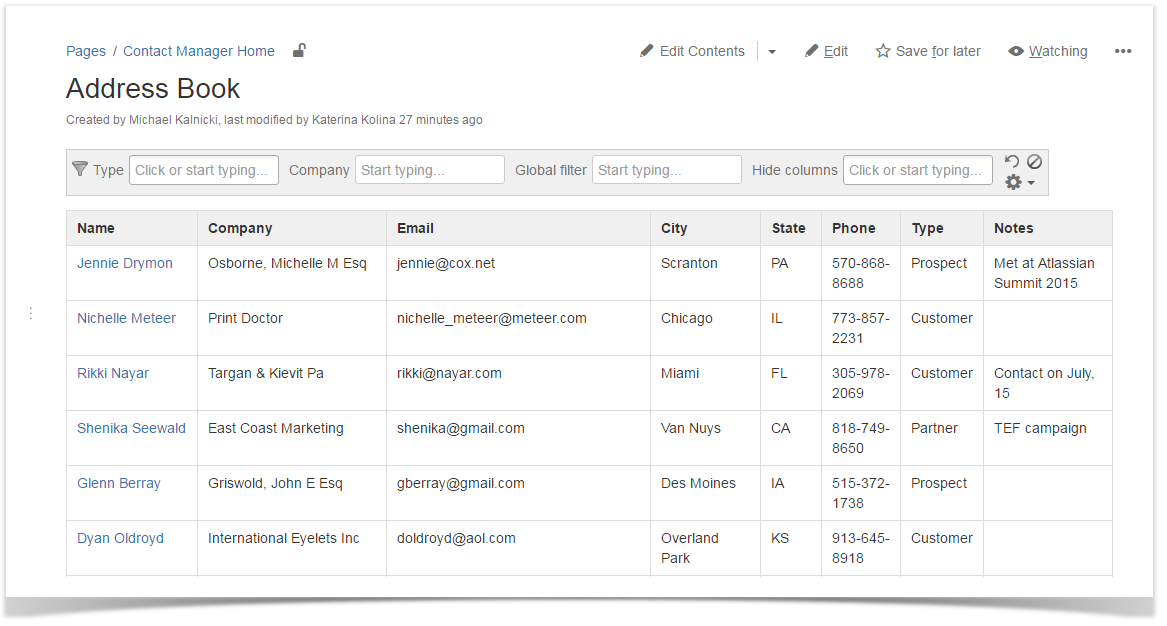The height and width of the screenshot is (626, 1167).
Task: Click the clear filters circle-slash icon
Action: [1035, 161]
